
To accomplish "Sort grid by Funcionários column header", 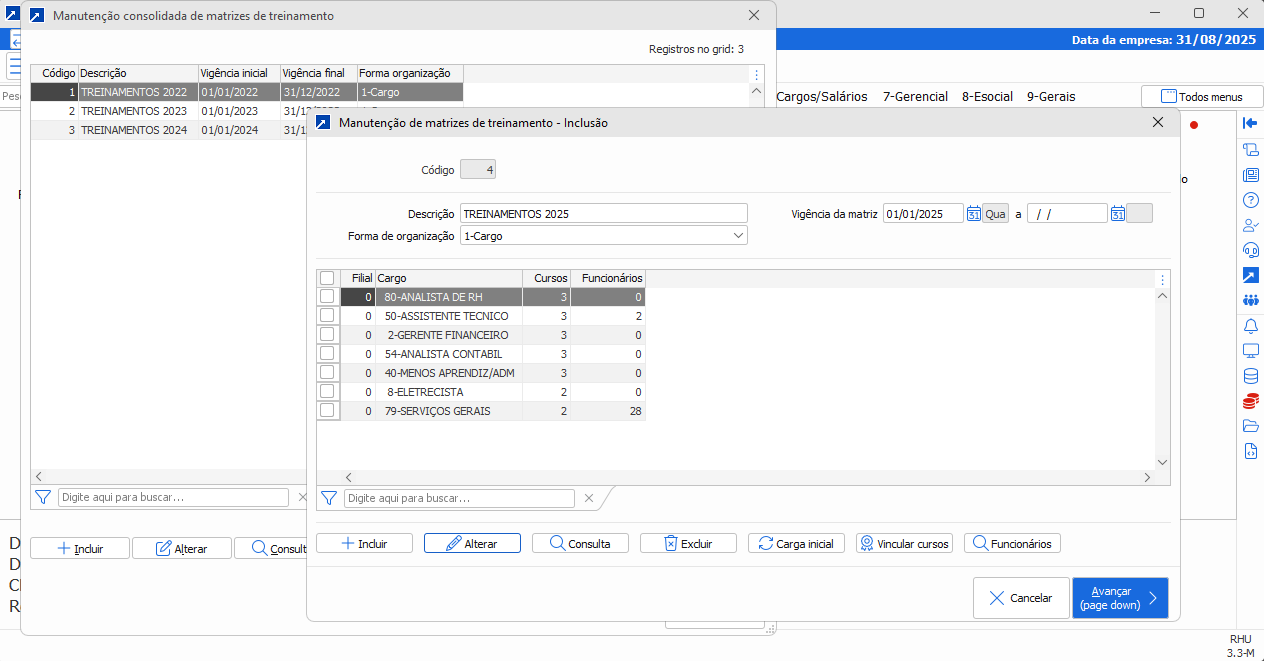I will point(608,278).
